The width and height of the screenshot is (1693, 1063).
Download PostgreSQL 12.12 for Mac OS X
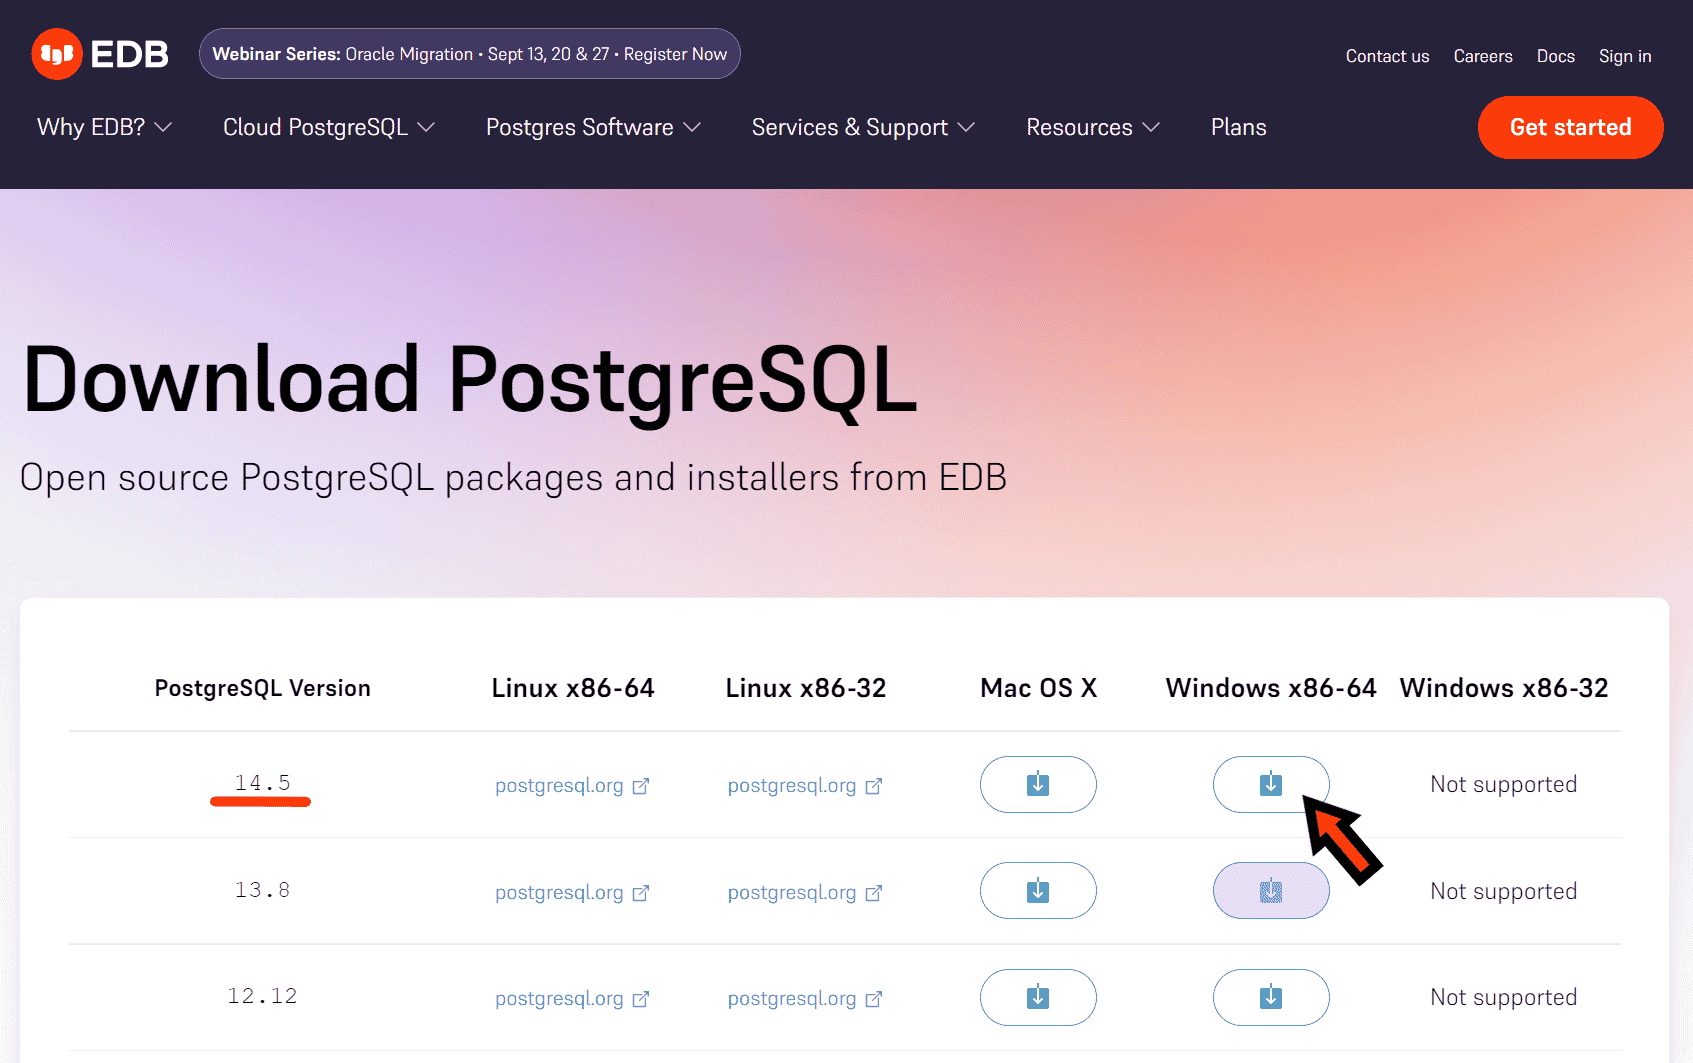(x=1038, y=997)
